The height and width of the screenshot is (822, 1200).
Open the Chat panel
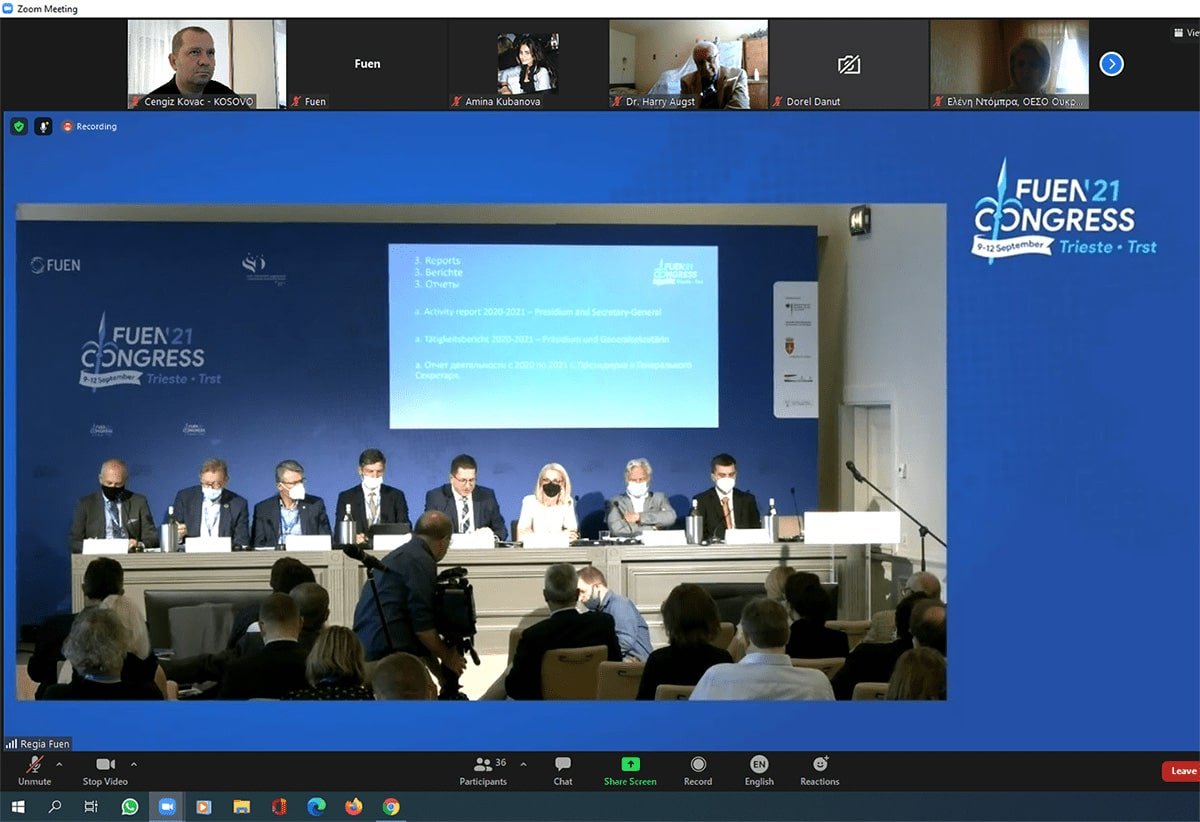coord(563,770)
